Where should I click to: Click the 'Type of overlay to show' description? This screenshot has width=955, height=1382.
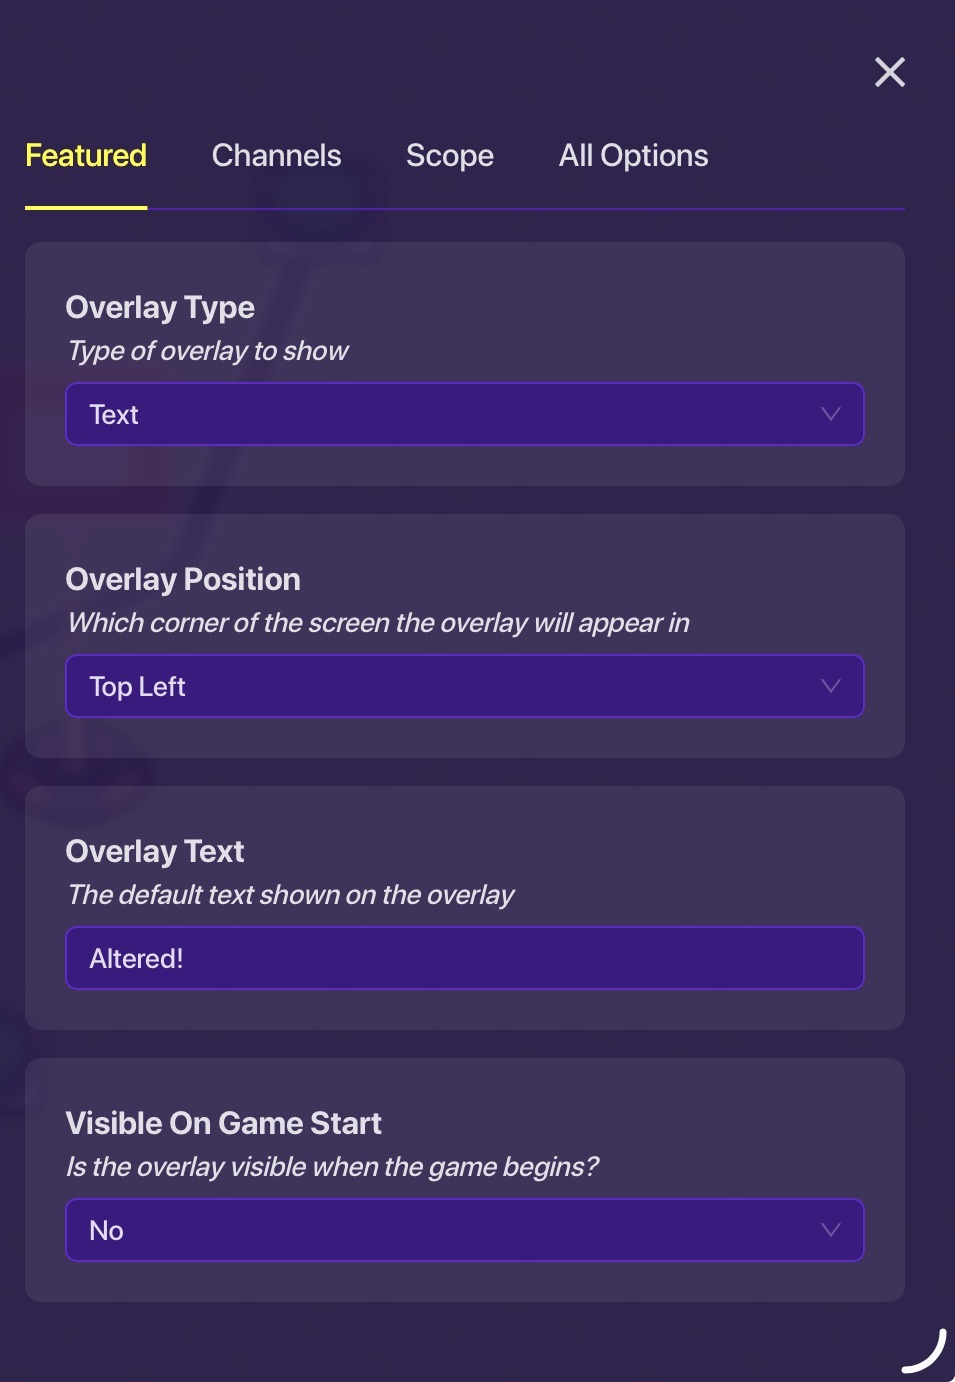208,351
